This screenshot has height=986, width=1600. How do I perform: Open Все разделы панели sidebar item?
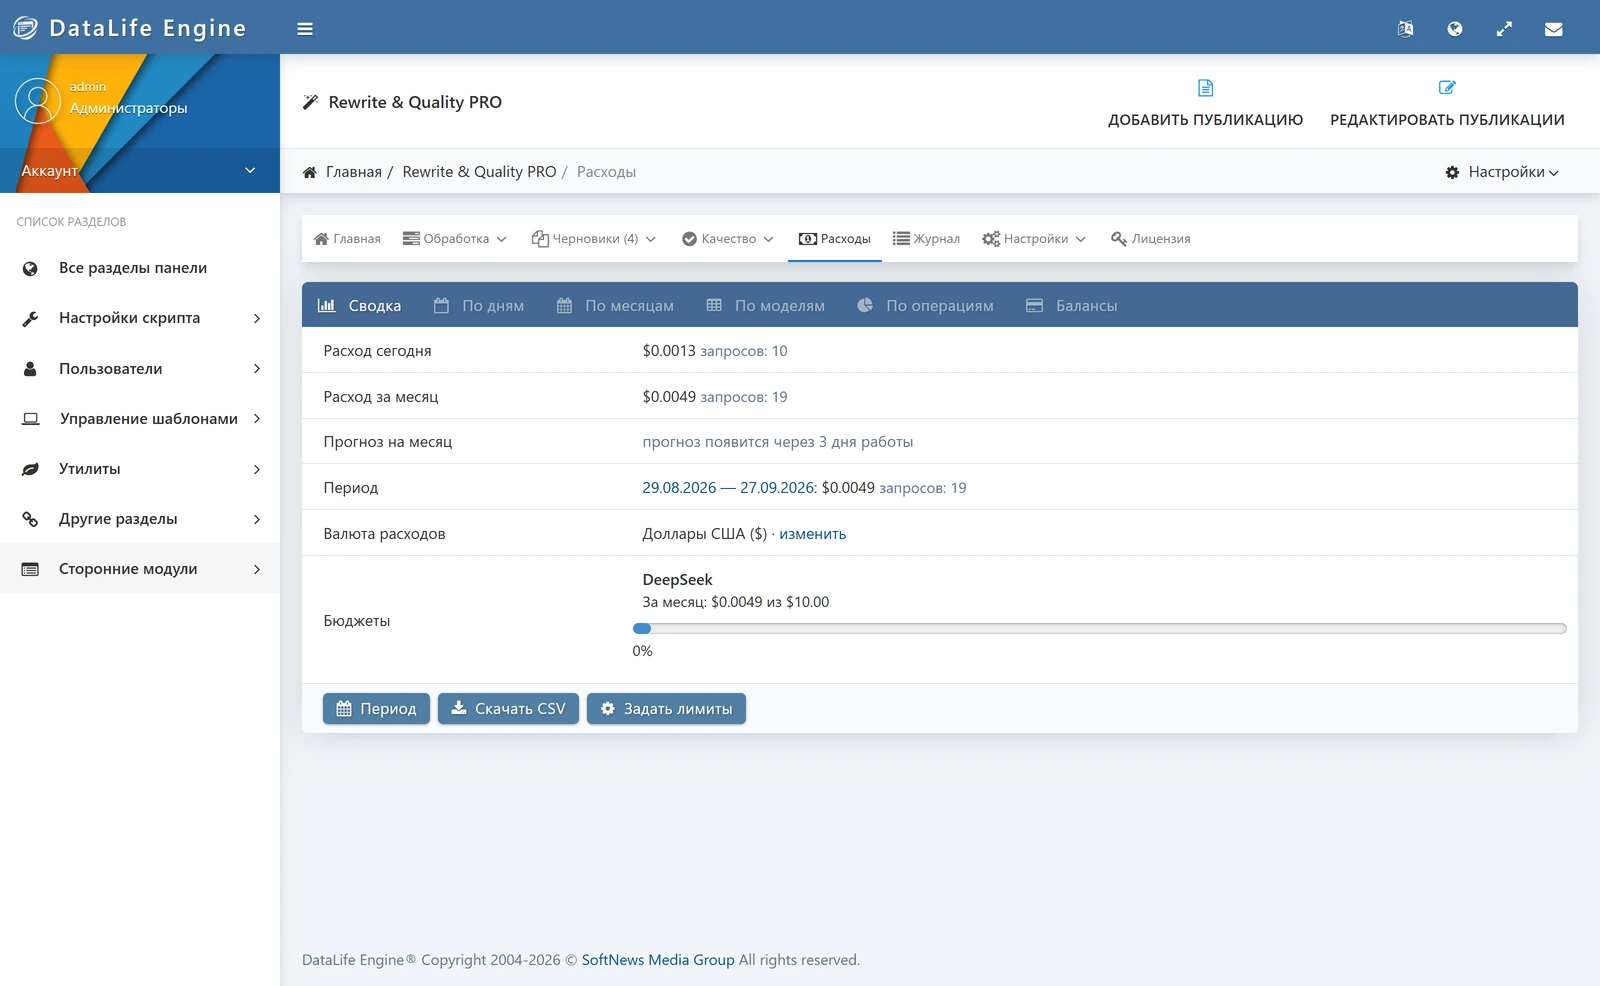pos(140,268)
